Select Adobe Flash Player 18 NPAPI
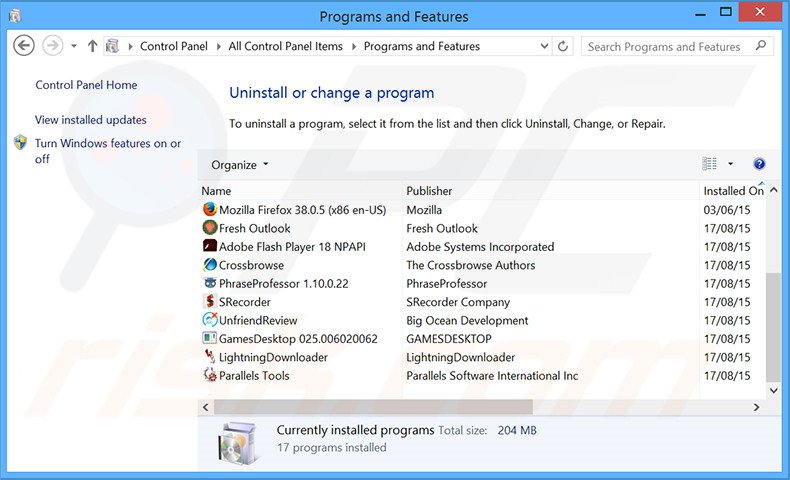The width and height of the screenshot is (790, 480). (292, 247)
